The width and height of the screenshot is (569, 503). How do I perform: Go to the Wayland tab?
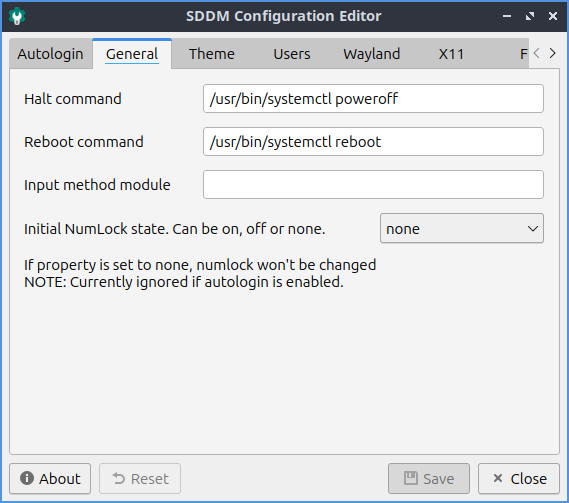click(372, 54)
